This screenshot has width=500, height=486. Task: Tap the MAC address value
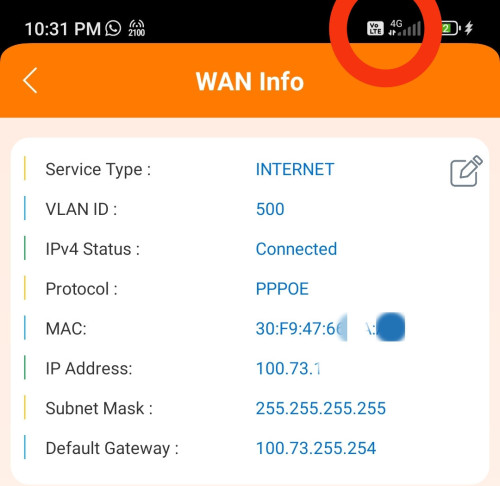(x=330, y=328)
